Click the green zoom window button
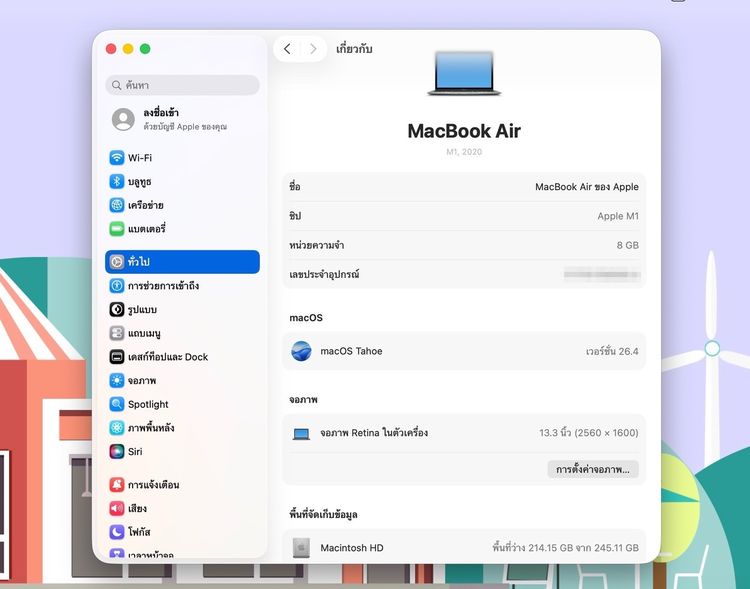 [x=145, y=49]
